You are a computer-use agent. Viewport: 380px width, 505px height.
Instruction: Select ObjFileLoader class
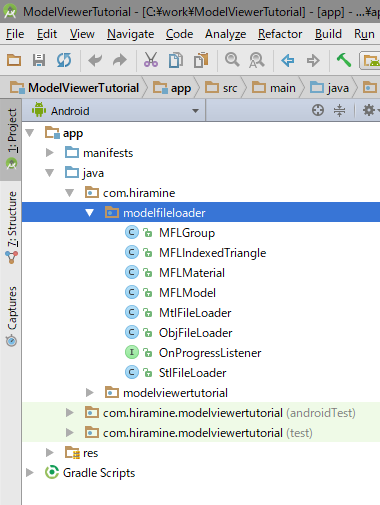click(195, 333)
